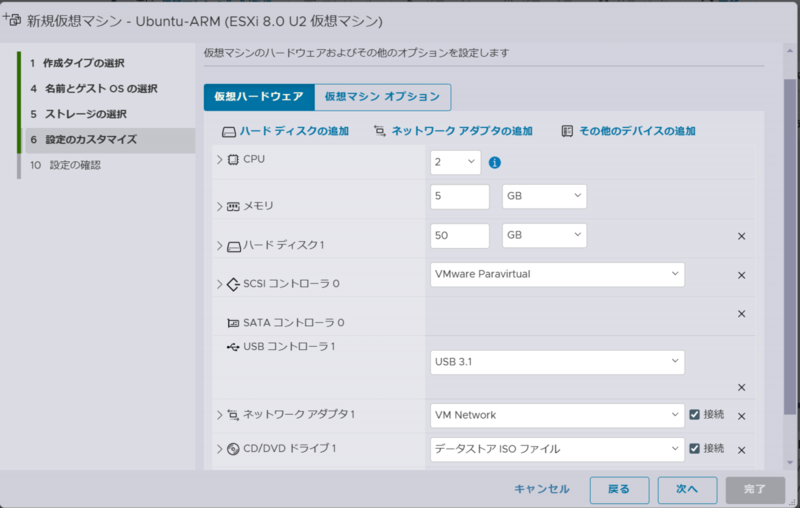
Task: Click the SATA コントローラ 0 icon
Action: pyautogui.click(x=233, y=323)
